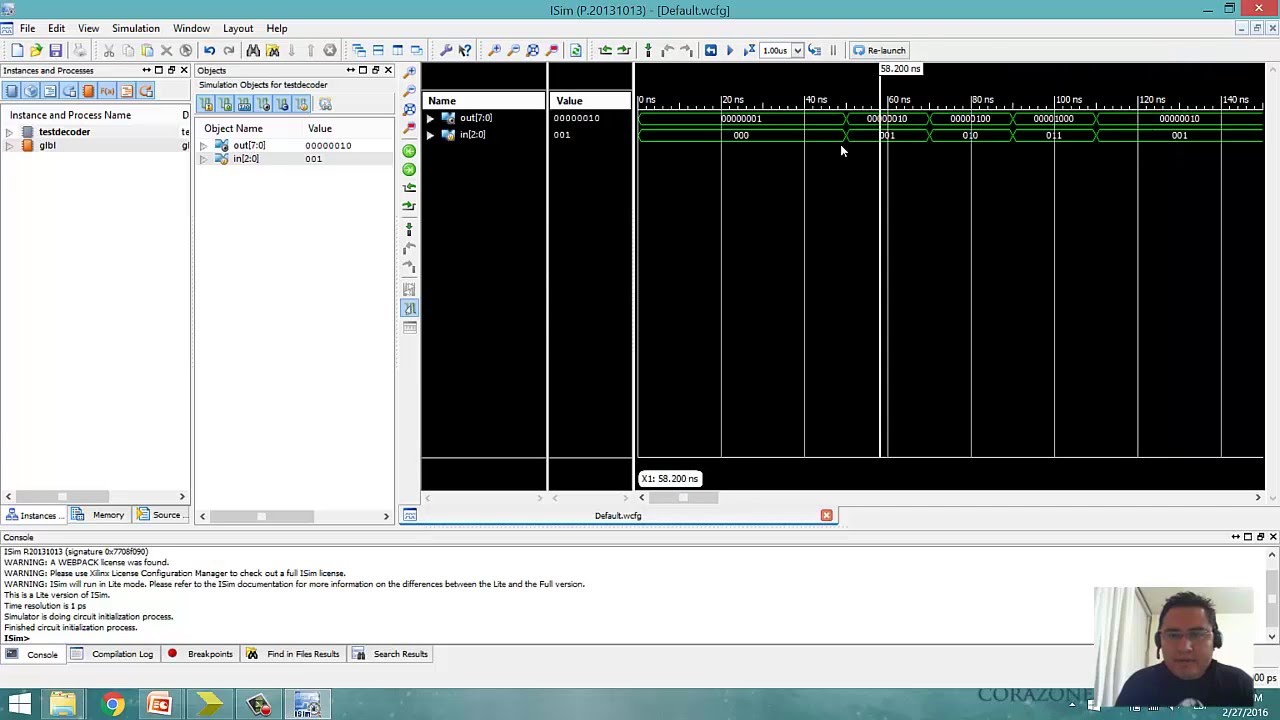1280x720 pixels.
Task: Open File Explorer from taskbar
Action: tap(62, 705)
